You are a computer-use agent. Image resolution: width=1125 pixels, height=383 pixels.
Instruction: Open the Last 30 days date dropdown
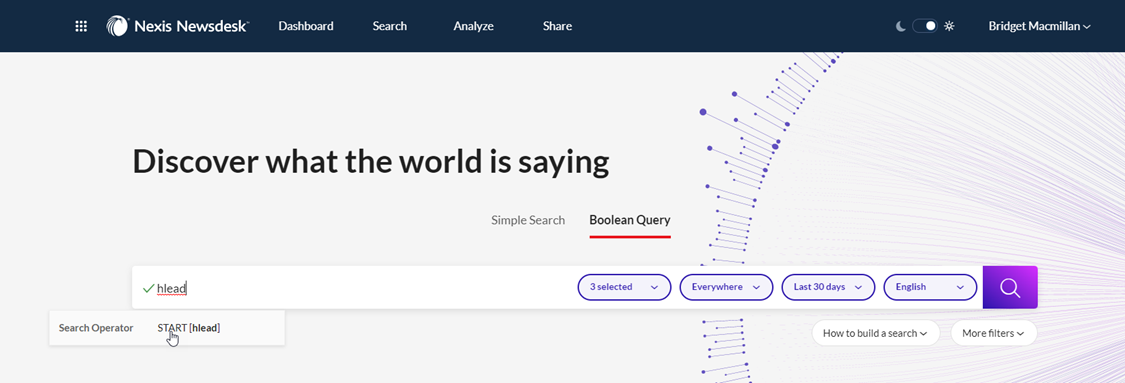click(x=828, y=287)
